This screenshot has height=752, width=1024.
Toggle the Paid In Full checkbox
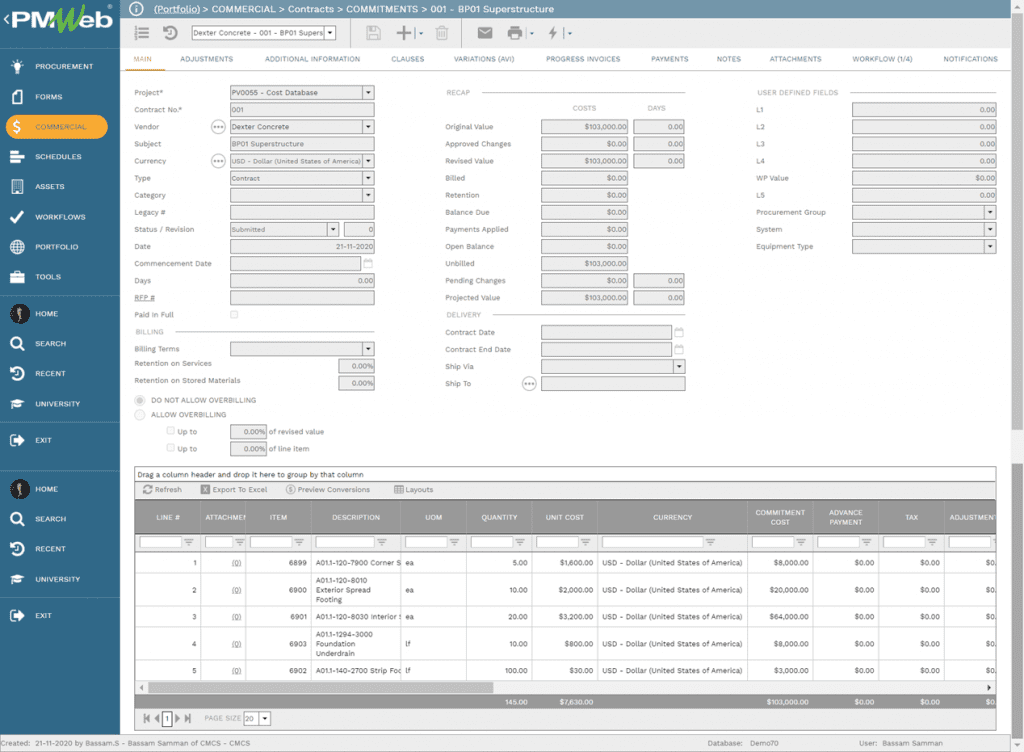[234, 315]
